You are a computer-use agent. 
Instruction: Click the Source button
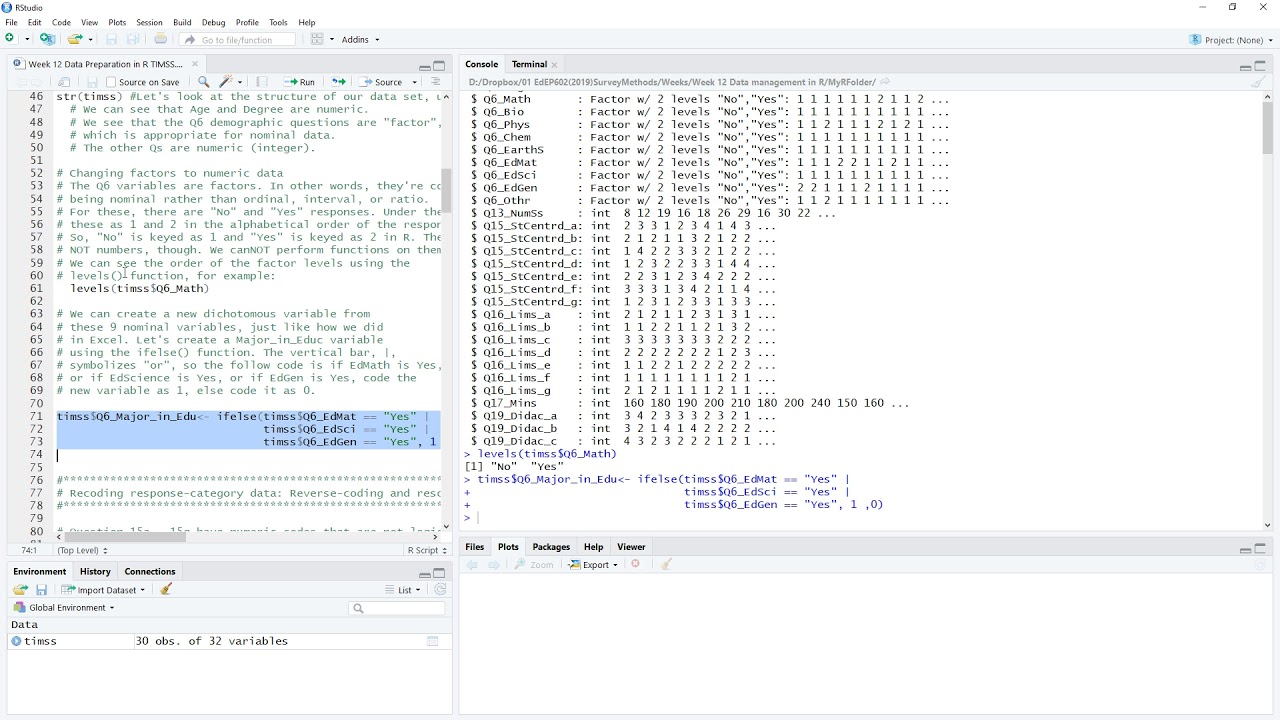pyautogui.click(x=382, y=82)
